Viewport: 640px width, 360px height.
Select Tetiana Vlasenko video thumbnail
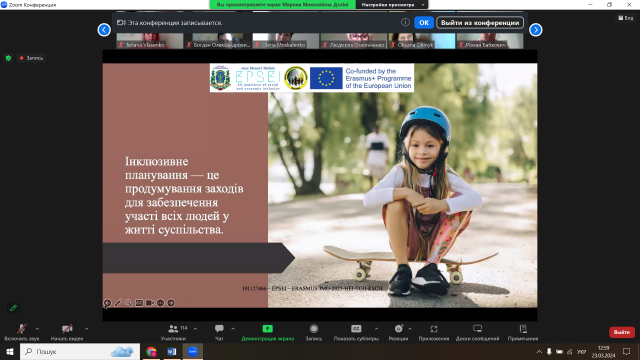(150, 41)
